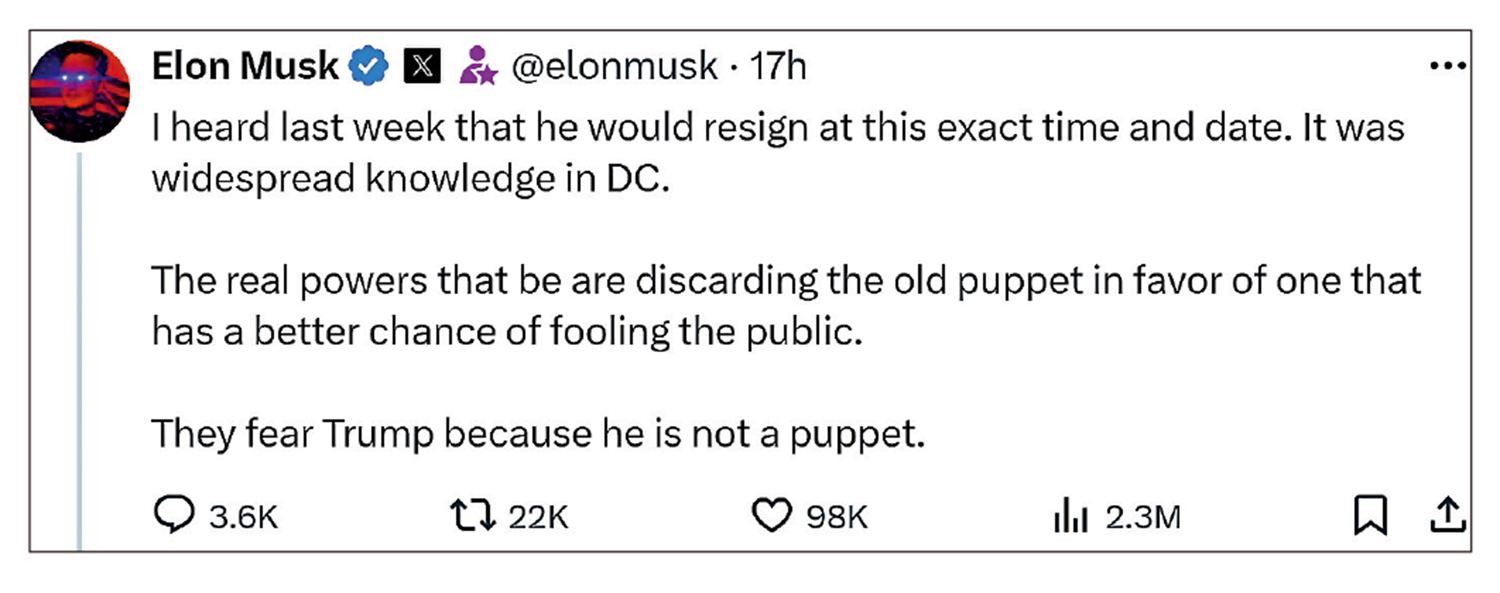Click the 98K likes count

pos(838,517)
